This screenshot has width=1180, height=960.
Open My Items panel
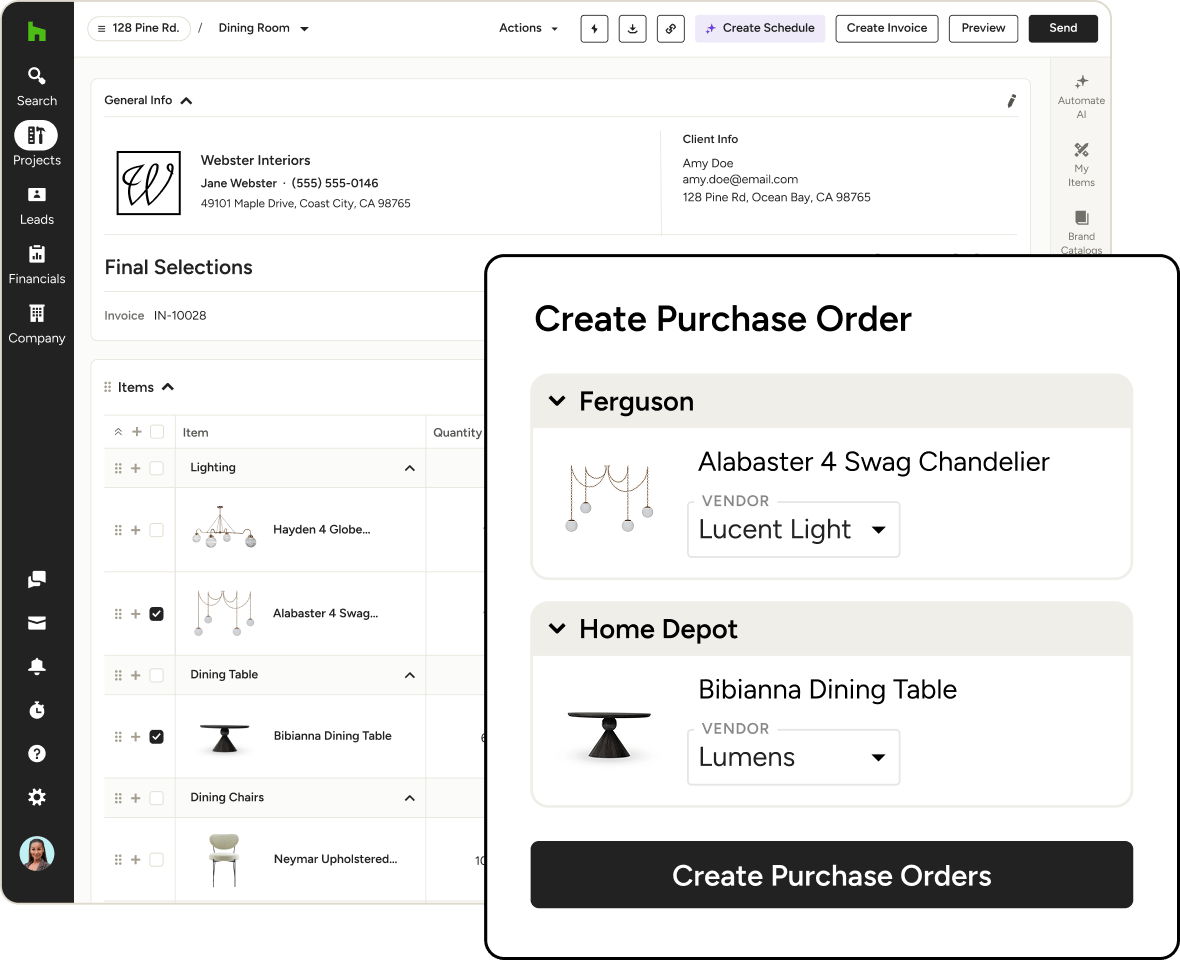point(1081,165)
